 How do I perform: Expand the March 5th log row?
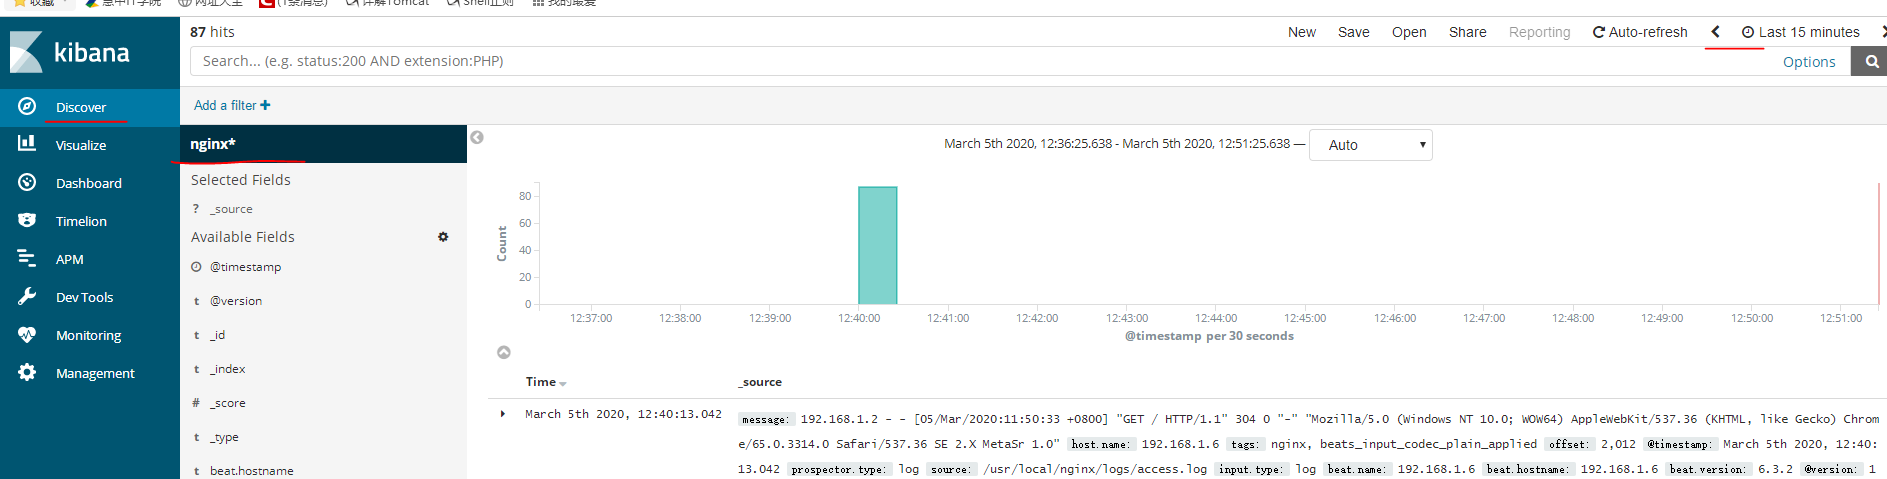coord(503,414)
